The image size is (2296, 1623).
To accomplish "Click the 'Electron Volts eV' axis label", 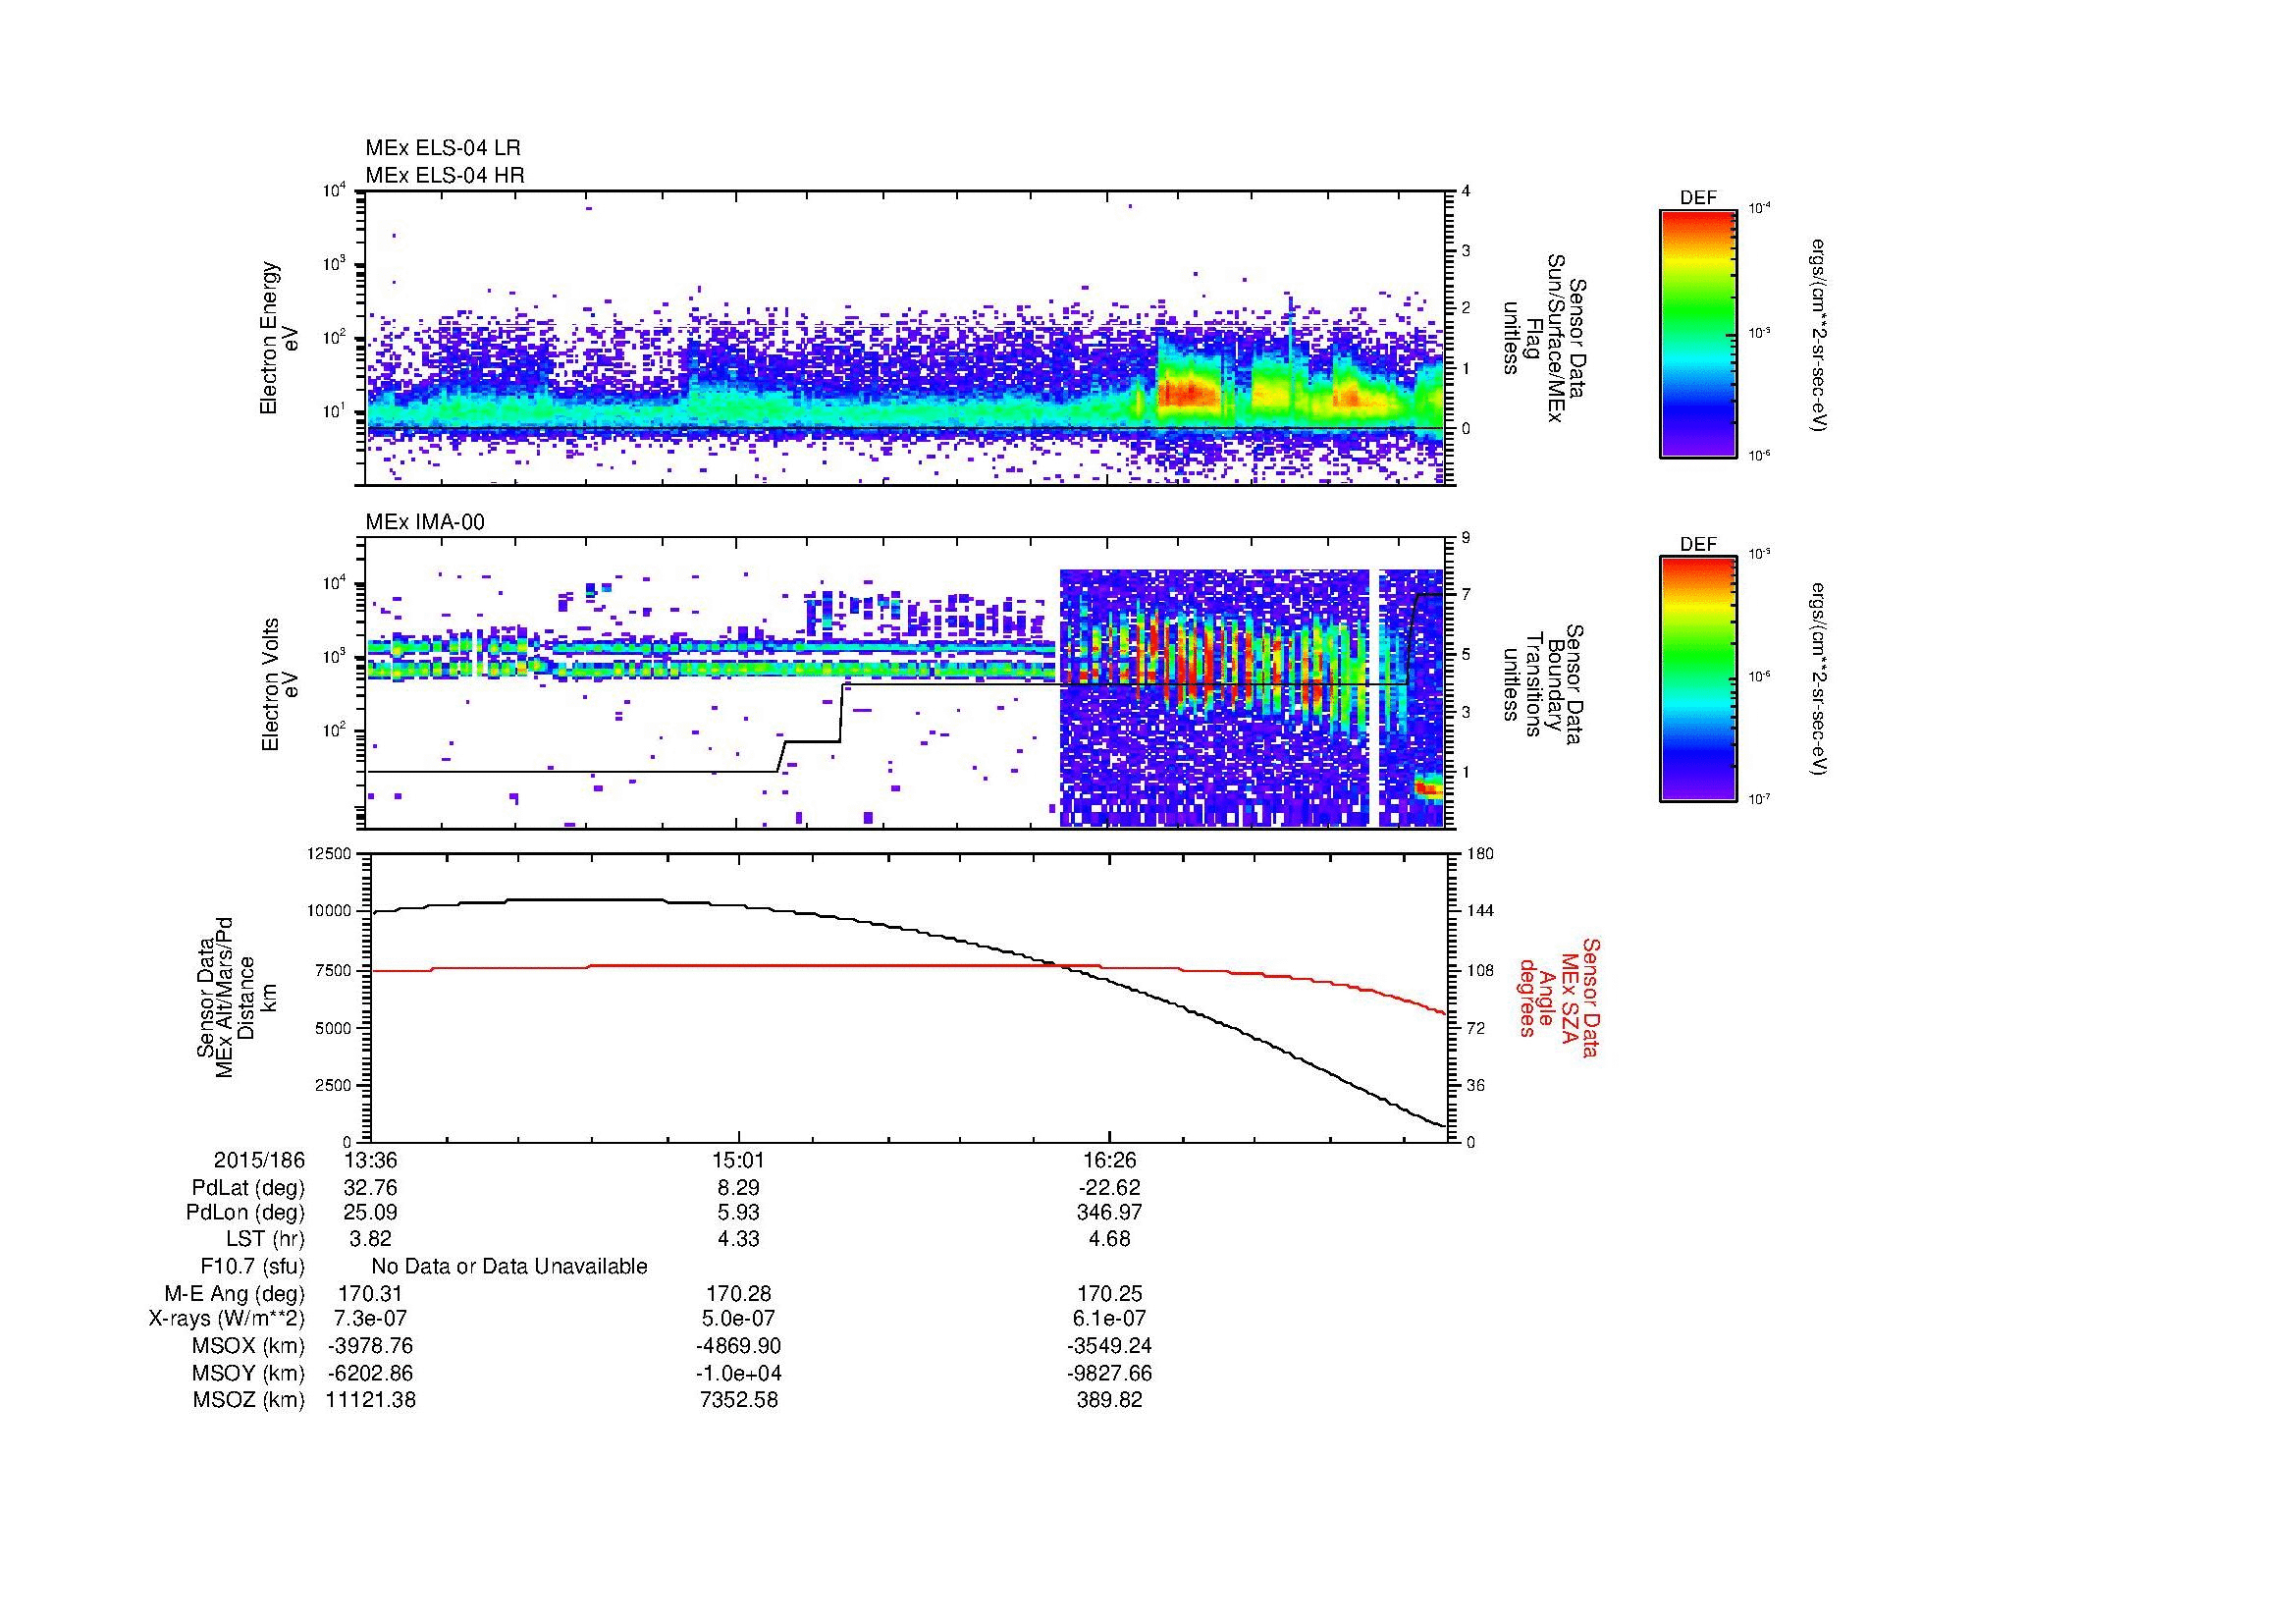I will (x=279, y=684).
